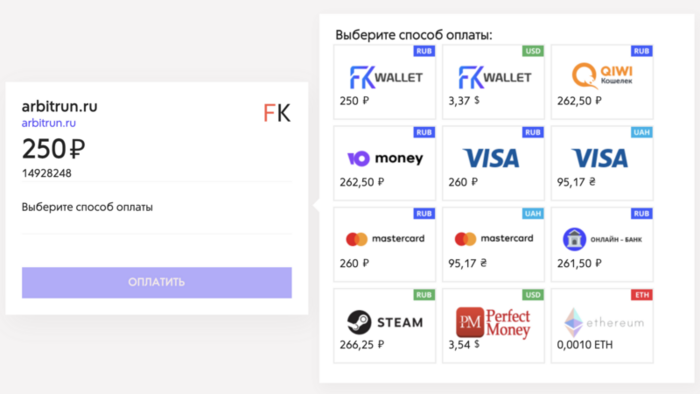Select the Онлайн-банк payment option

coord(602,245)
